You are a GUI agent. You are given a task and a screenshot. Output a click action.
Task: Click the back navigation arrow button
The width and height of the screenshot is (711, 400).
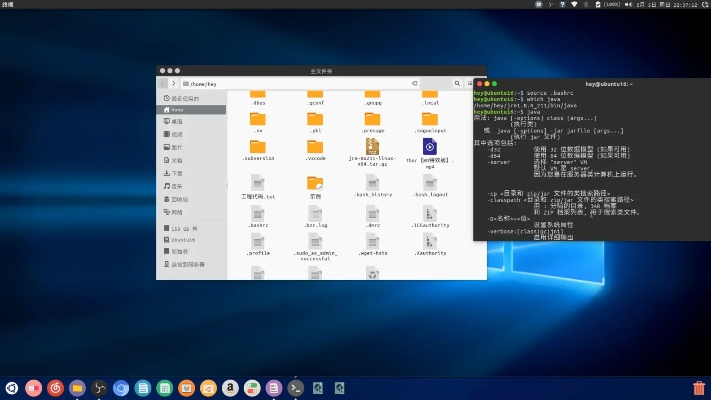(164, 84)
